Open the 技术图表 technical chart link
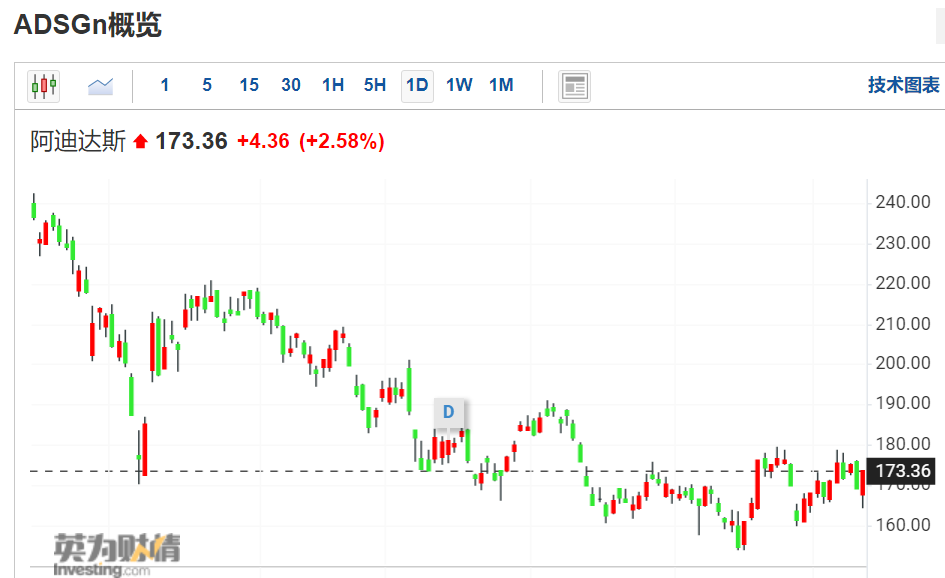This screenshot has width=945, height=578. [x=903, y=85]
